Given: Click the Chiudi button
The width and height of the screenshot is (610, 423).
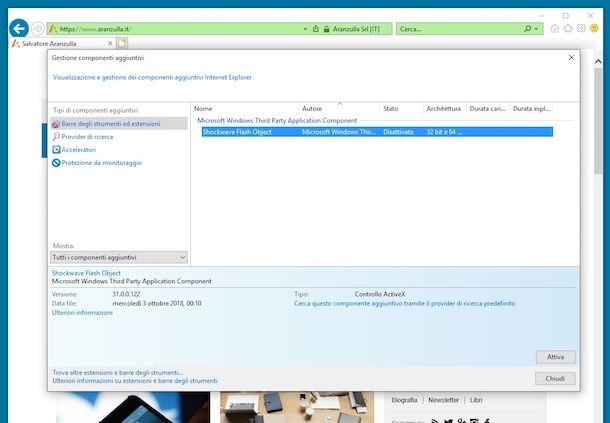Looking at the screenshot, I should [x=555, y=378].
